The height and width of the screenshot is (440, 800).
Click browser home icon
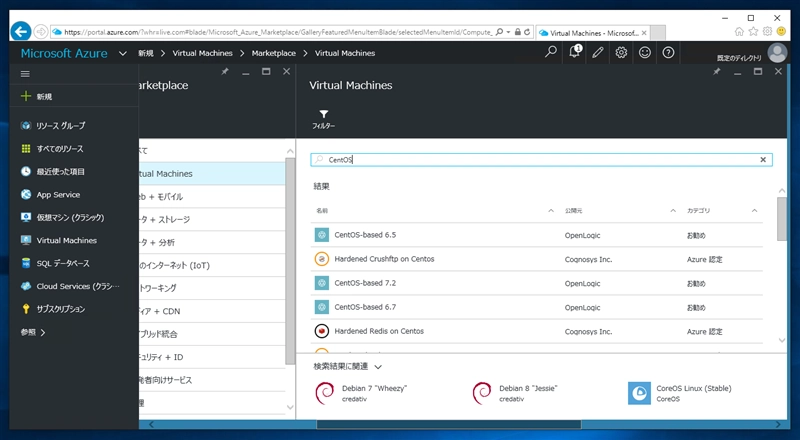tap(739, 32)
